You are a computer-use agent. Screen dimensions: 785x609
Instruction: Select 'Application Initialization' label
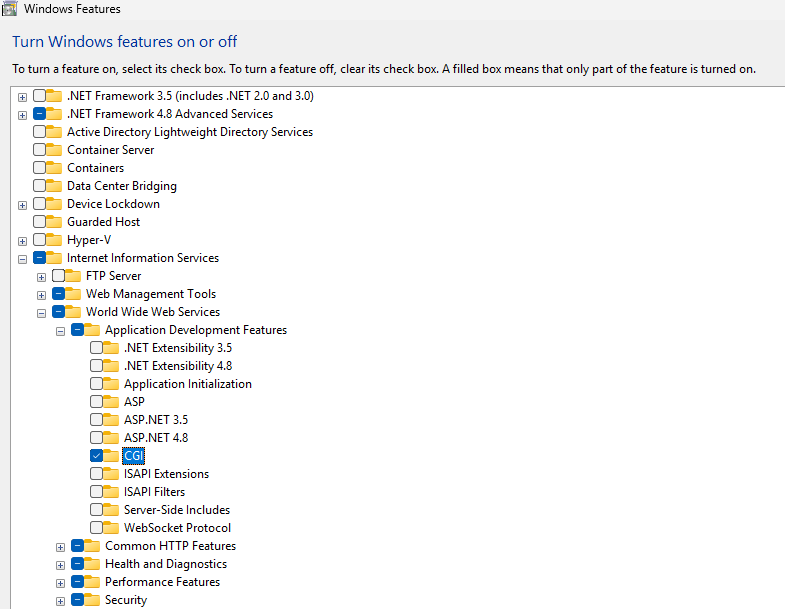click(188, 384)
